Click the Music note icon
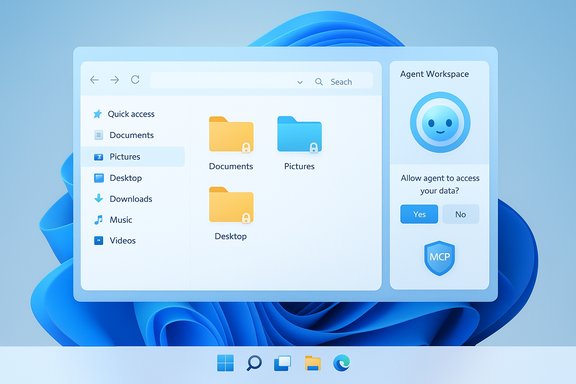 coord(98,220)
